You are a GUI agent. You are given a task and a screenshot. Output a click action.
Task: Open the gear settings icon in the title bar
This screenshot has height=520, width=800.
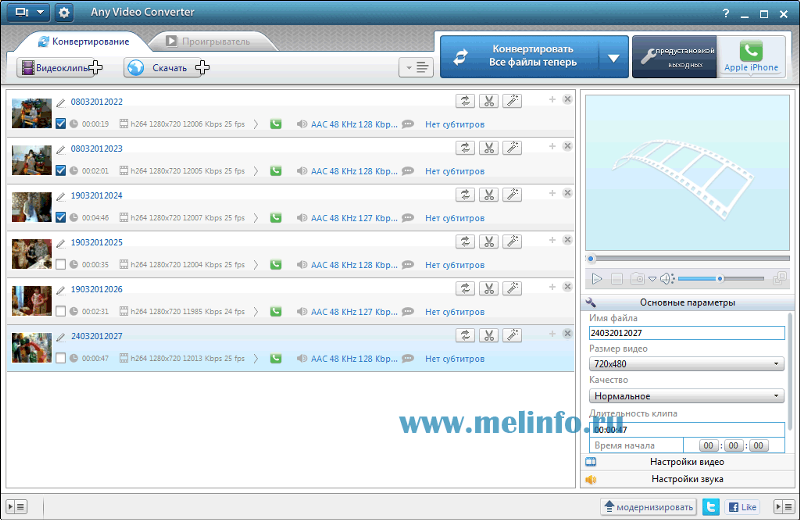pyautogui.click(x=64, y=13)
